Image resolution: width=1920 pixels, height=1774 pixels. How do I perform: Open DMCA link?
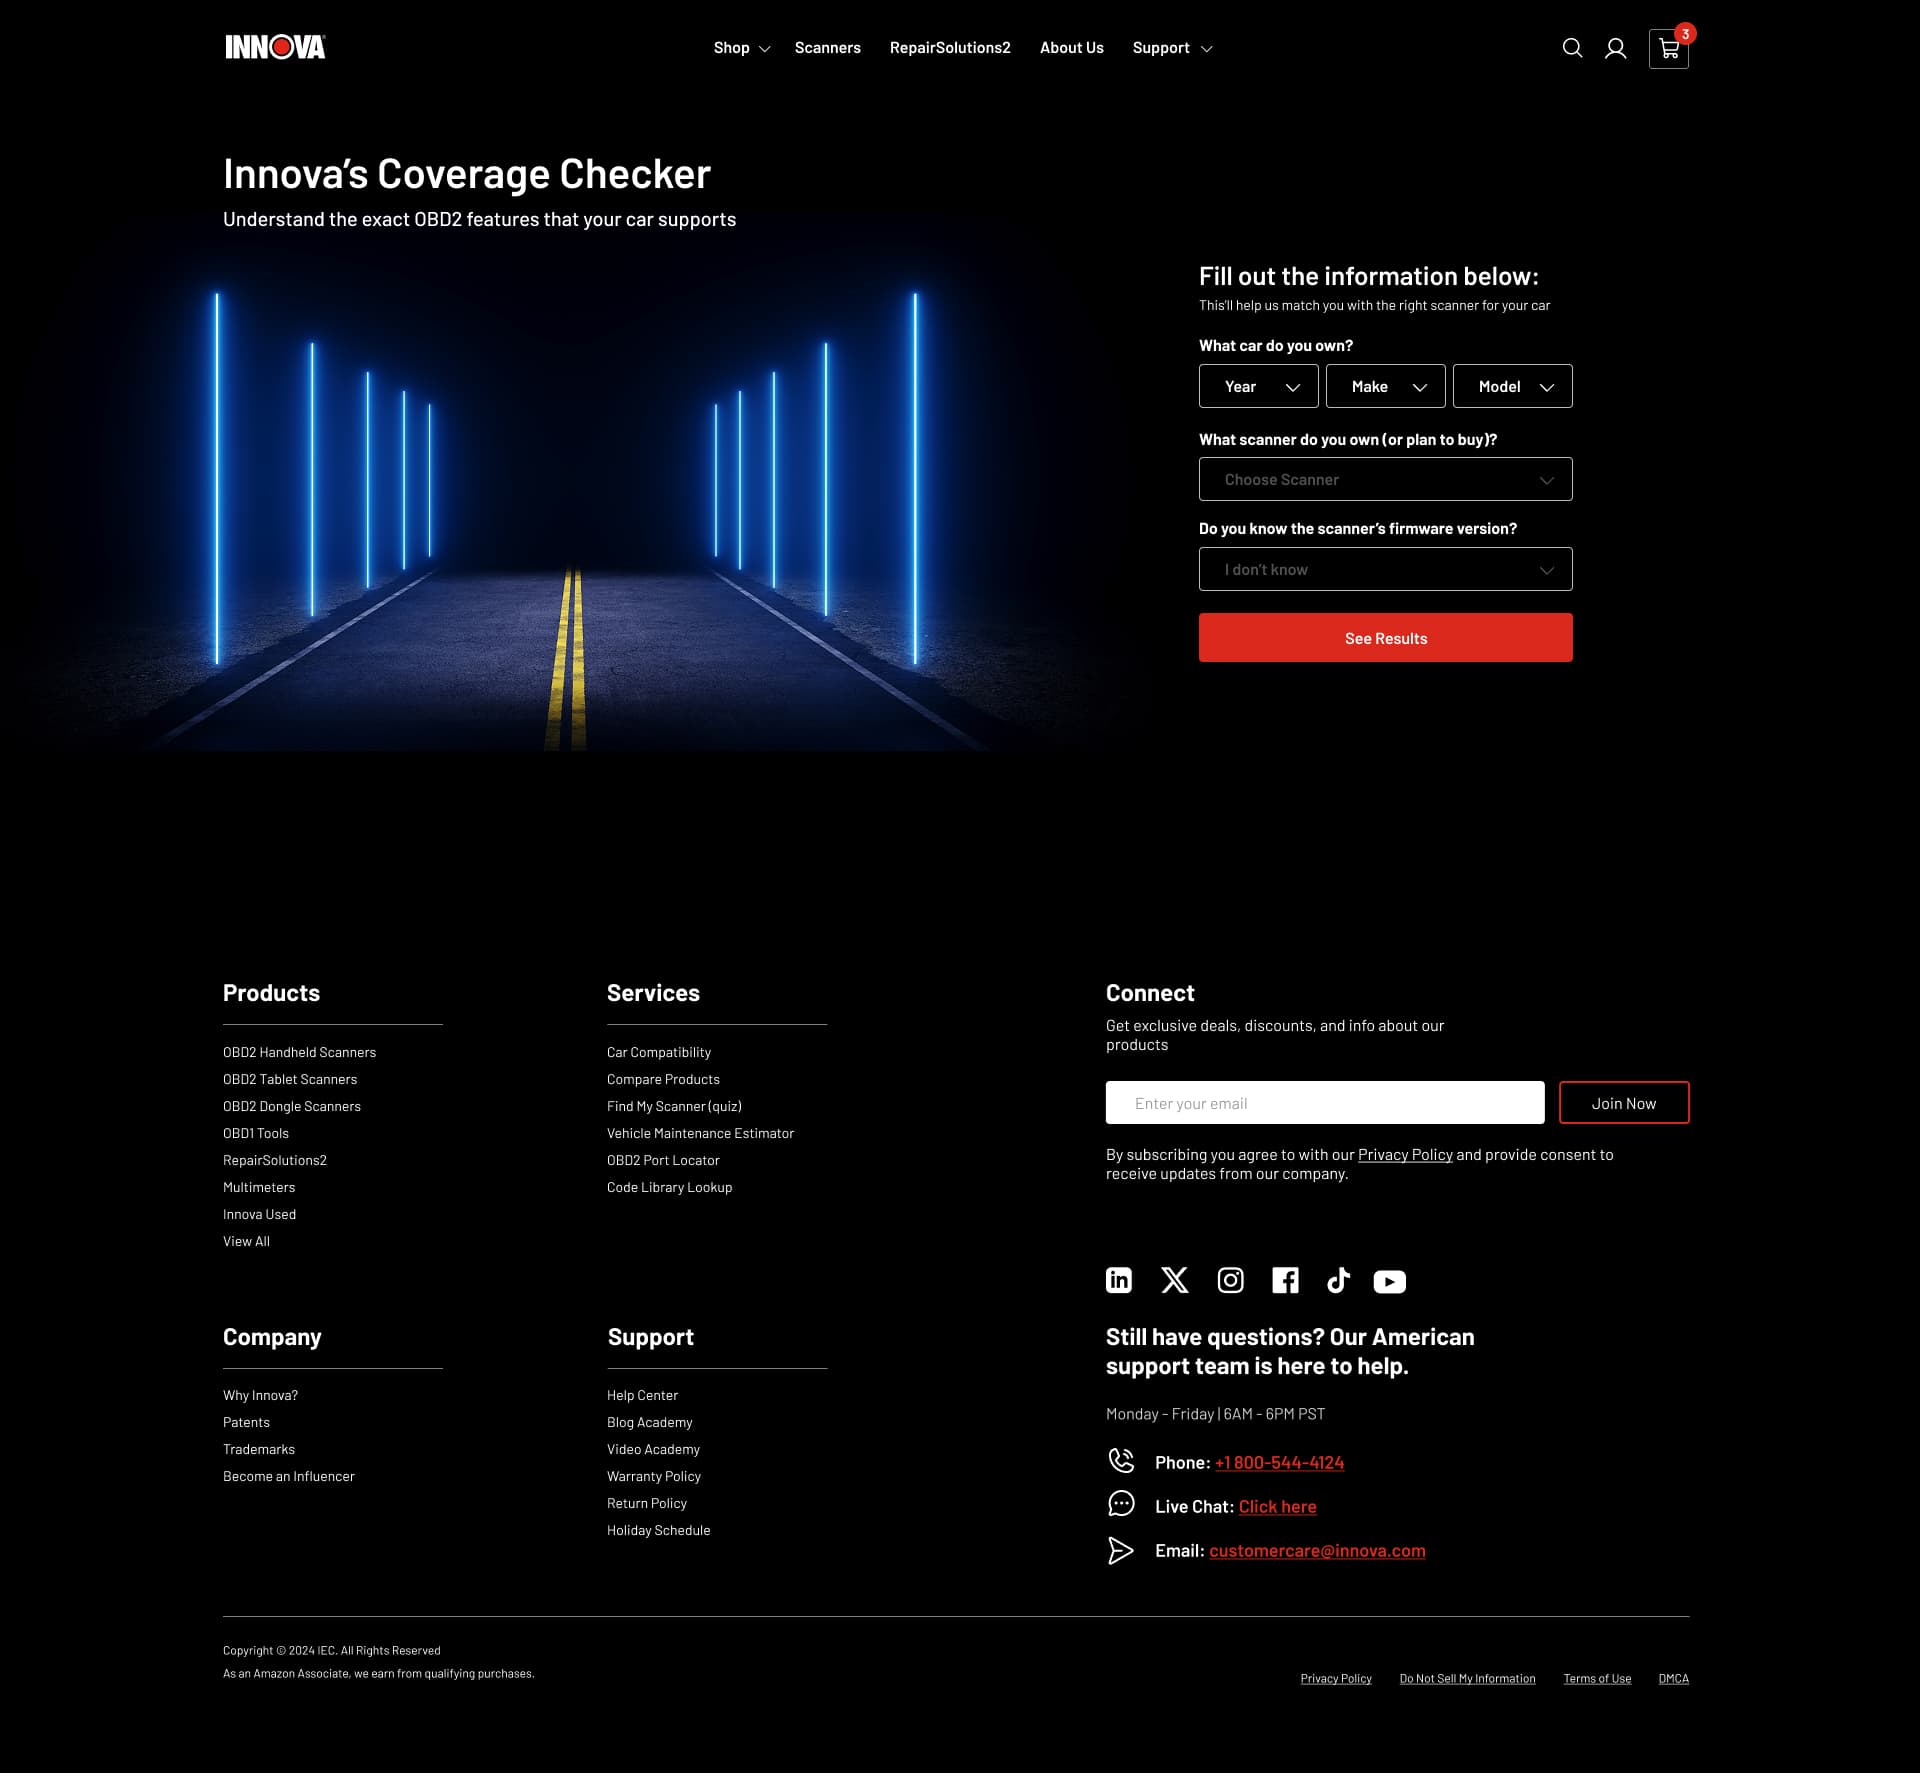[1673, 1678]
